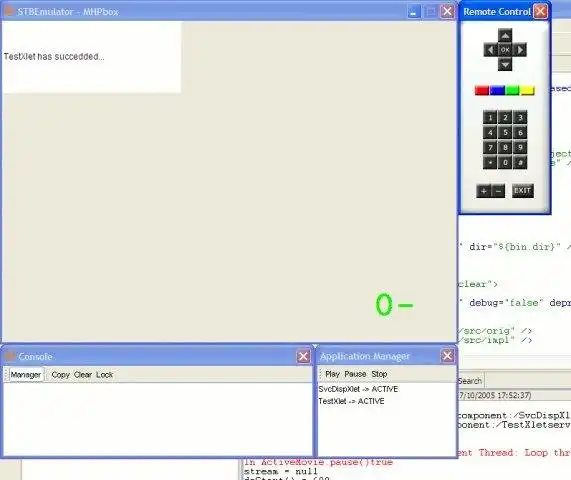Image resolution: width=571 pixels, height=480 pixels.
Task: Tap number 9 on remote keypad
Action: [520, 147]
